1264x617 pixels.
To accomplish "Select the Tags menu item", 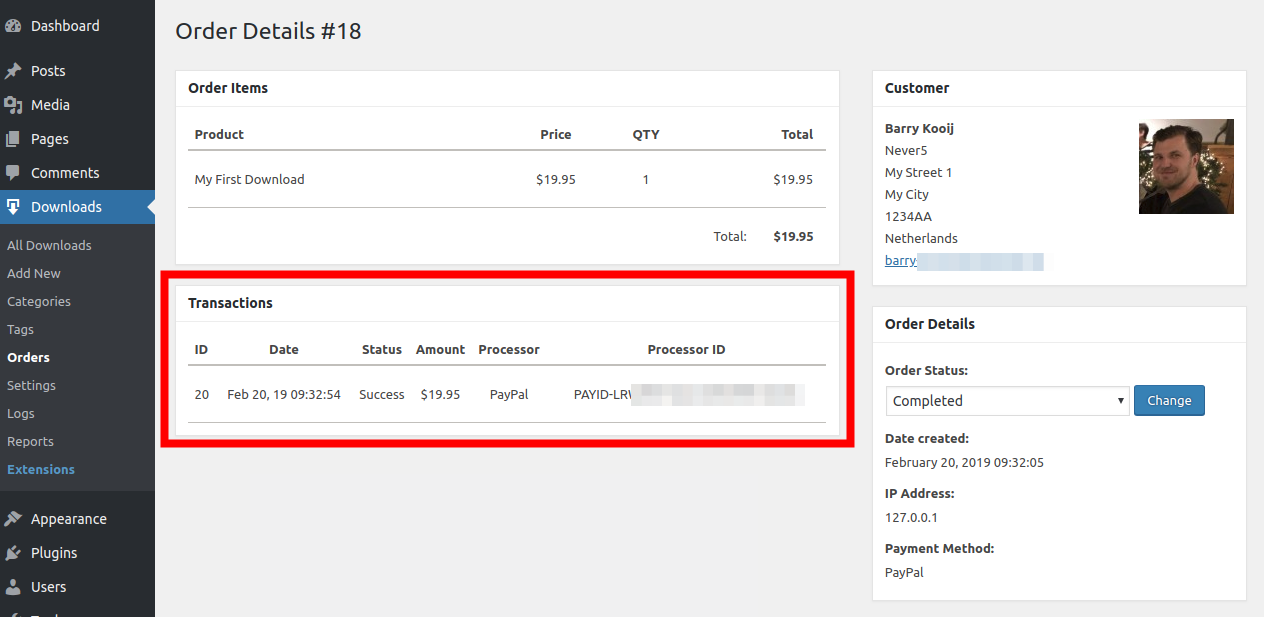I will pyautogui.click(x=22, y=329).
